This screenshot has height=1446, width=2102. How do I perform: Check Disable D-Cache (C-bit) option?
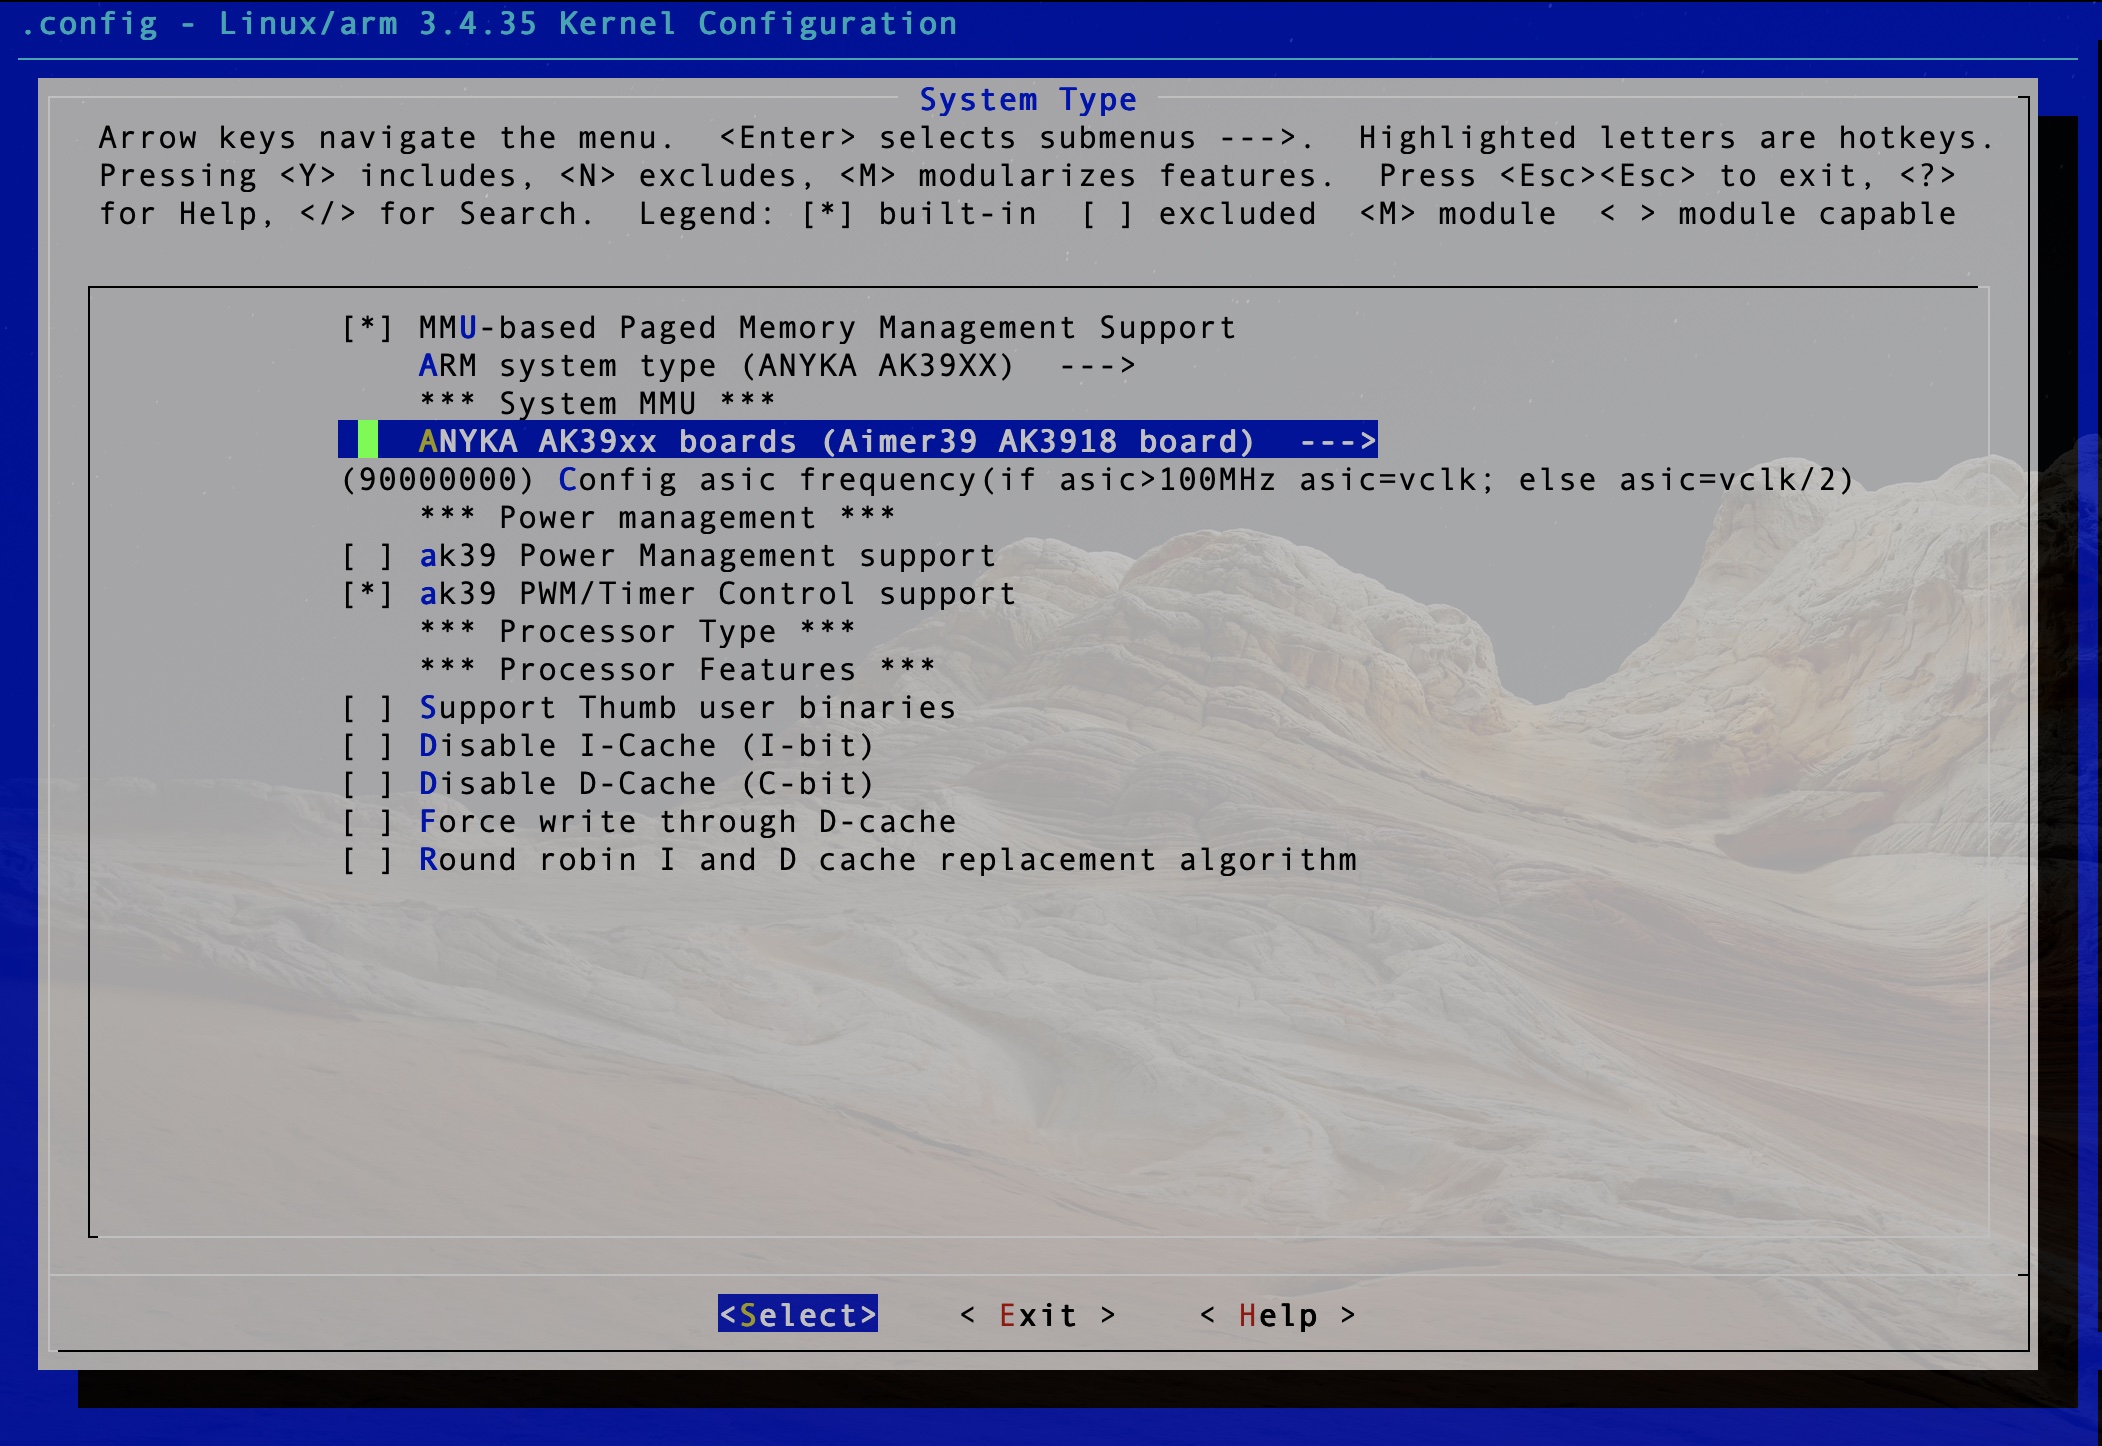(367, 784)
